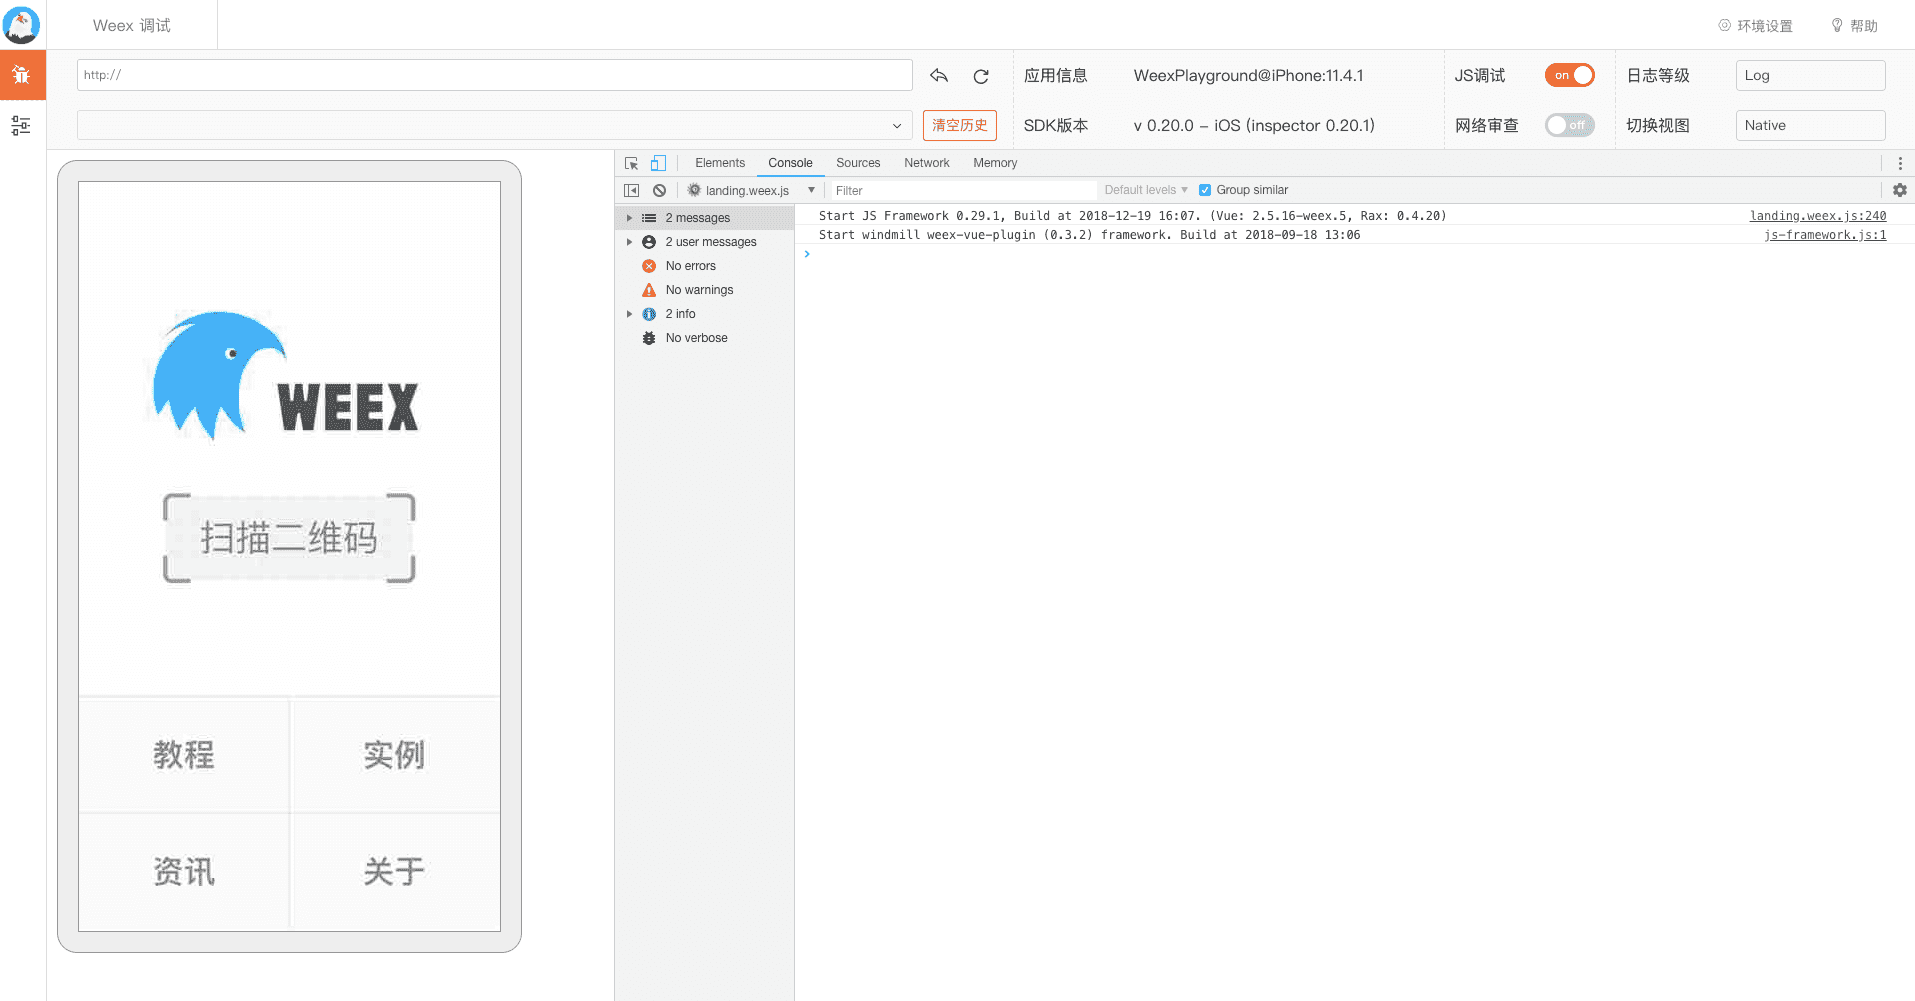The width and height of the screenshot is (1915, 1001).
Task: Open Default levels dropdown
Action: coord(1146,190)
